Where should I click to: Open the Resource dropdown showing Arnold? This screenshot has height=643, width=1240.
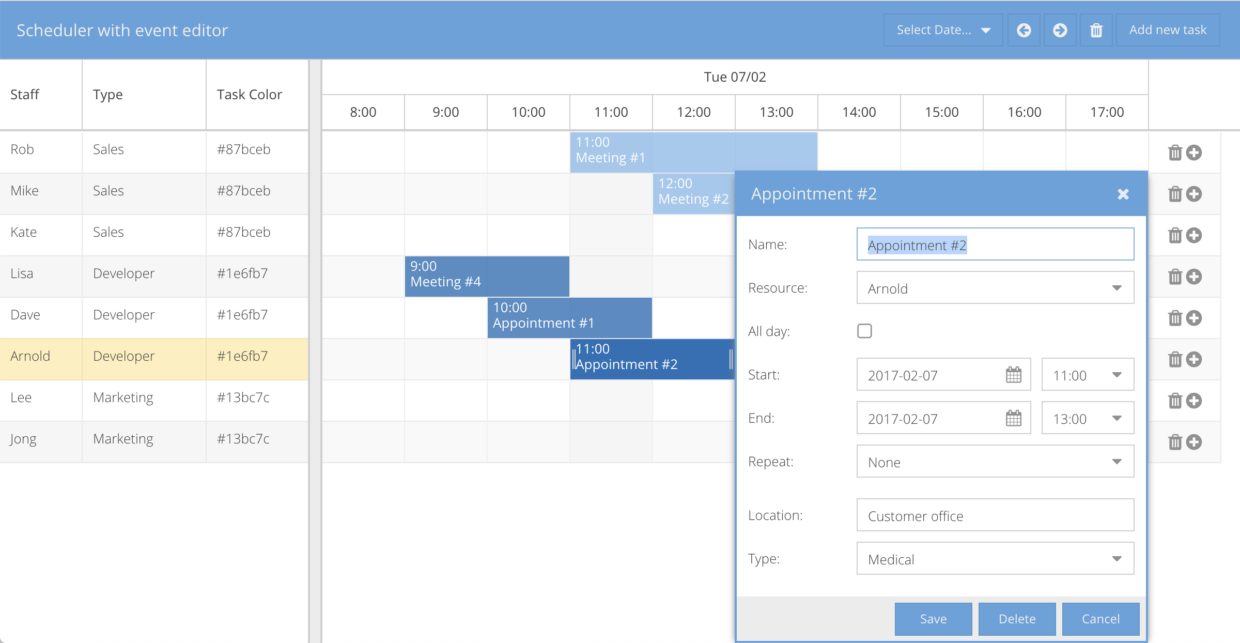pos(1119,287)
